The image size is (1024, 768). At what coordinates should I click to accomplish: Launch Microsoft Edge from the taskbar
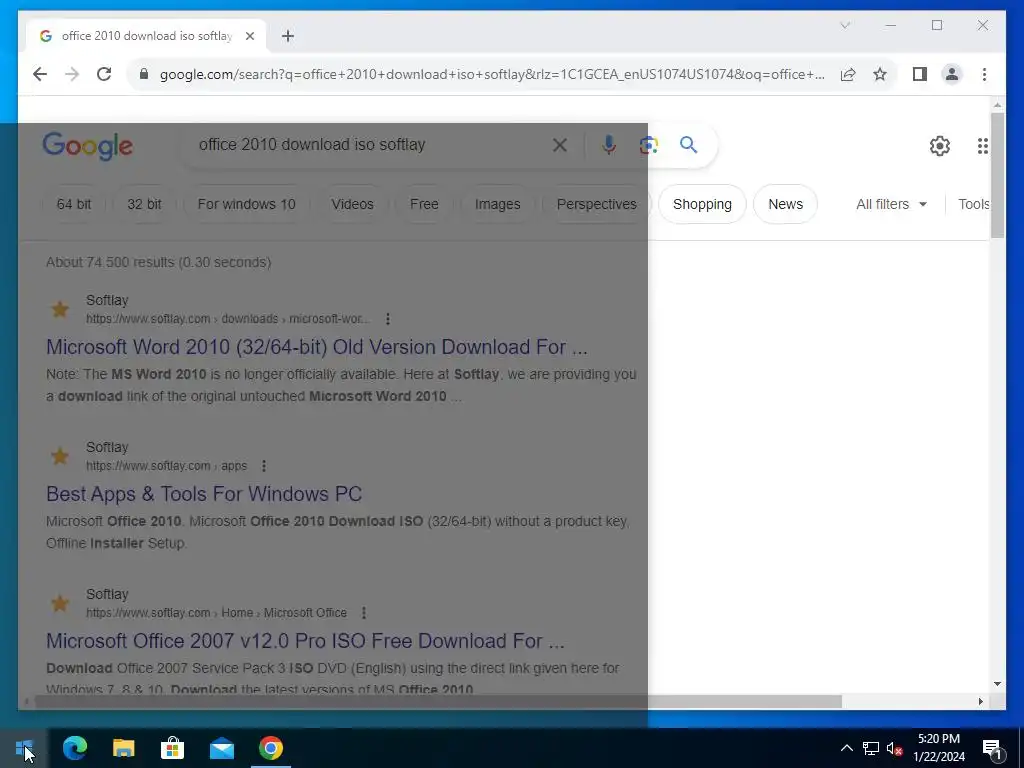coord(74,748)
